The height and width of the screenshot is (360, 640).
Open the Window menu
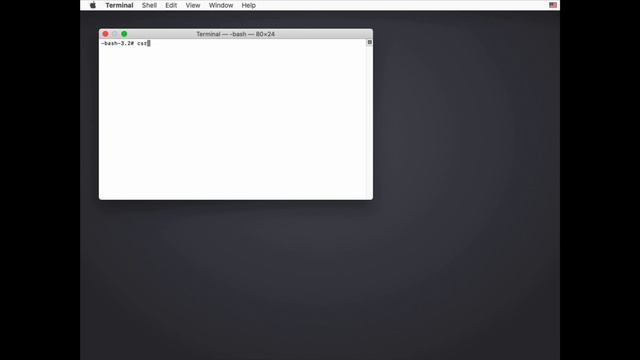coord(221,5)
